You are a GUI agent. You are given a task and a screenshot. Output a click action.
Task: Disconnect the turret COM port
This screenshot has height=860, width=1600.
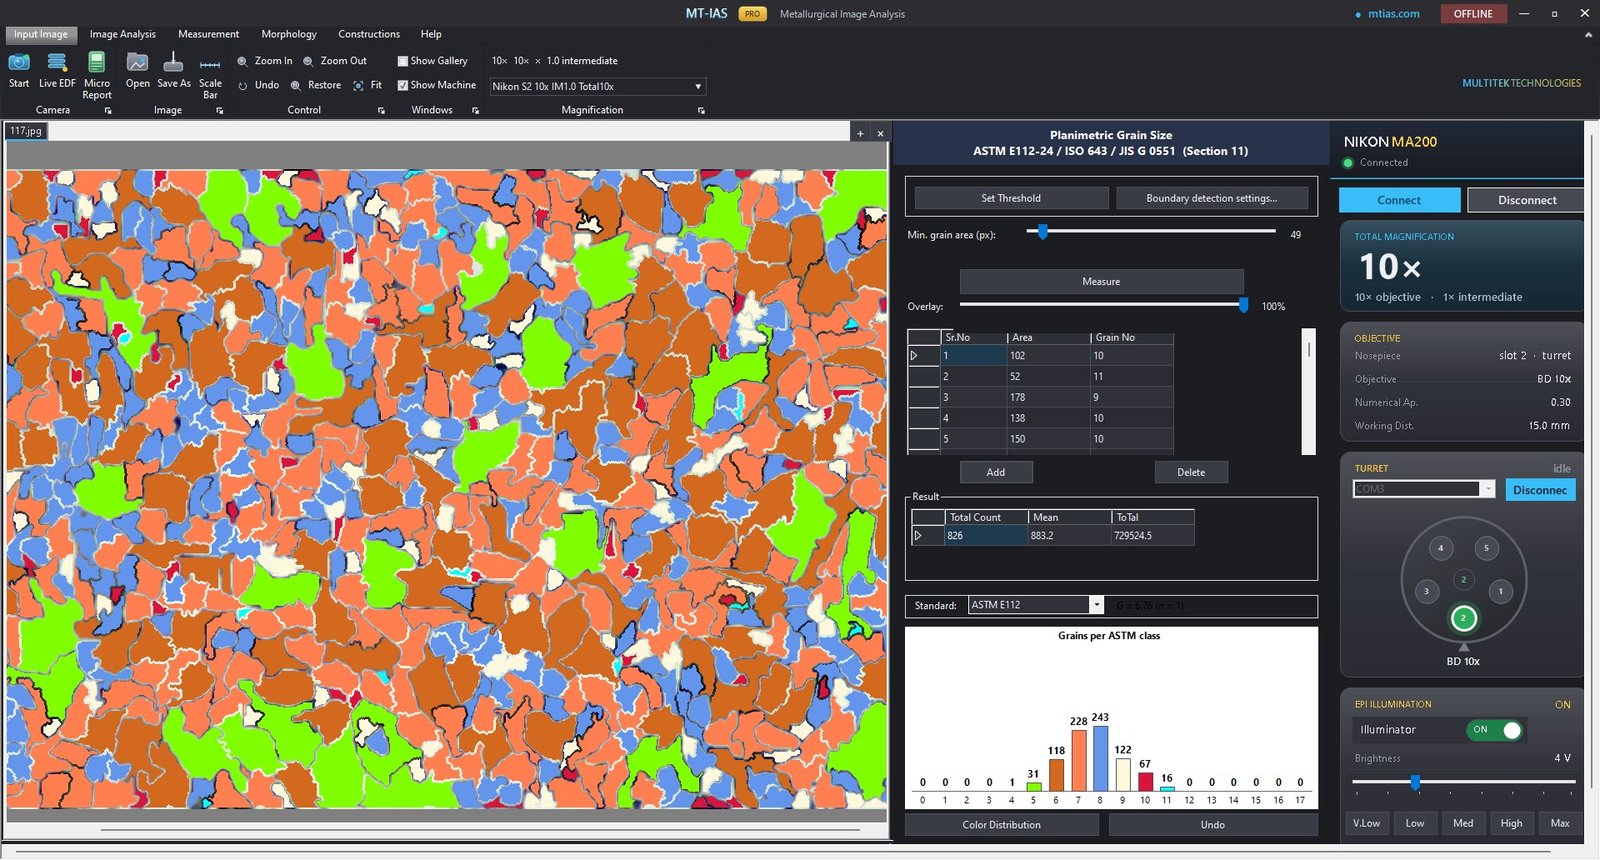coord(1540,490)
